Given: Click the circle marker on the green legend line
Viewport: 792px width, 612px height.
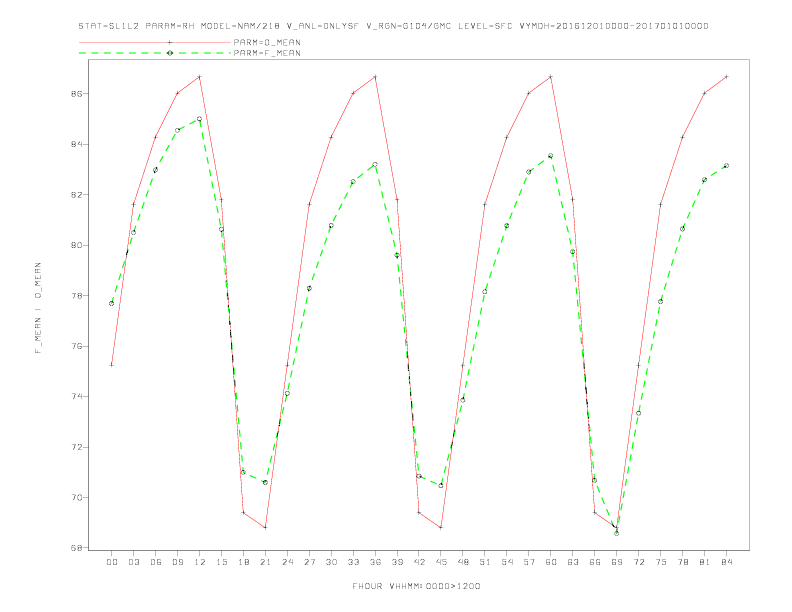Looking at the screenshot, I should point(170,53).
